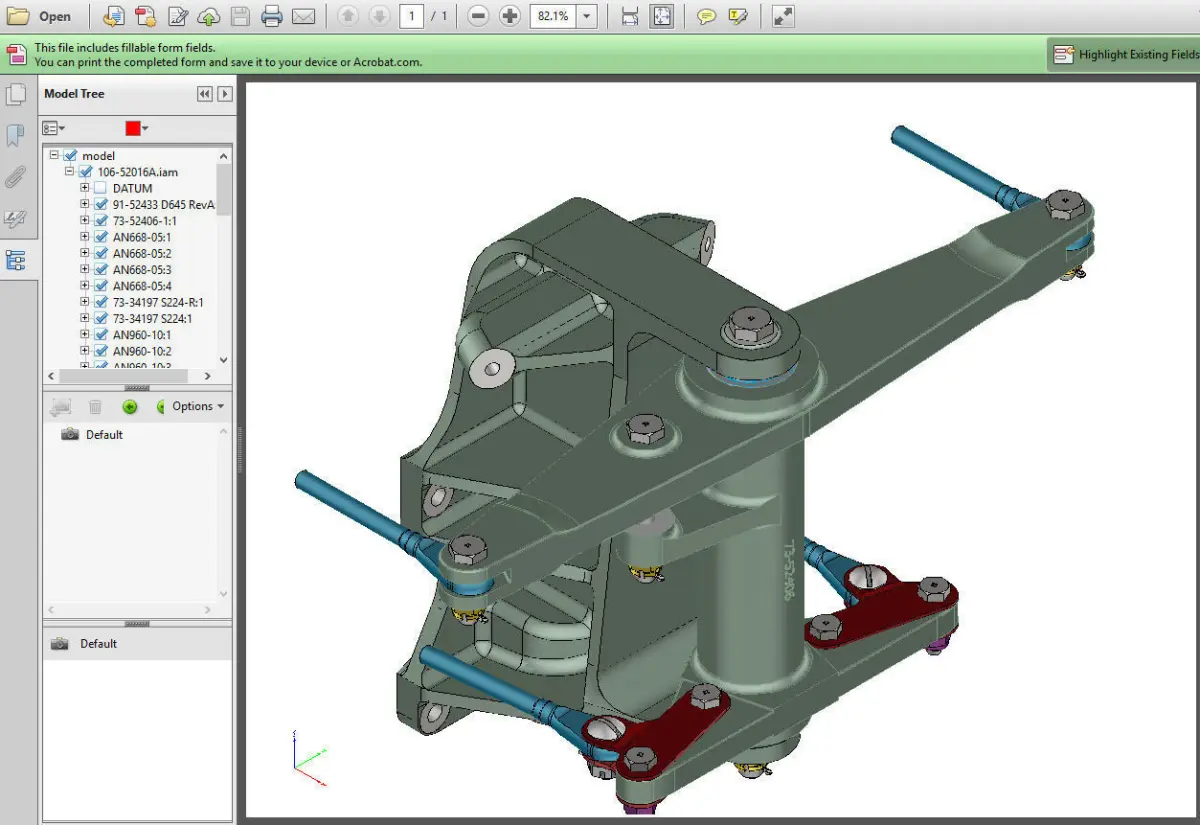
Task: Collapse the Model Tree panel leftward
Action: [205, 94]
